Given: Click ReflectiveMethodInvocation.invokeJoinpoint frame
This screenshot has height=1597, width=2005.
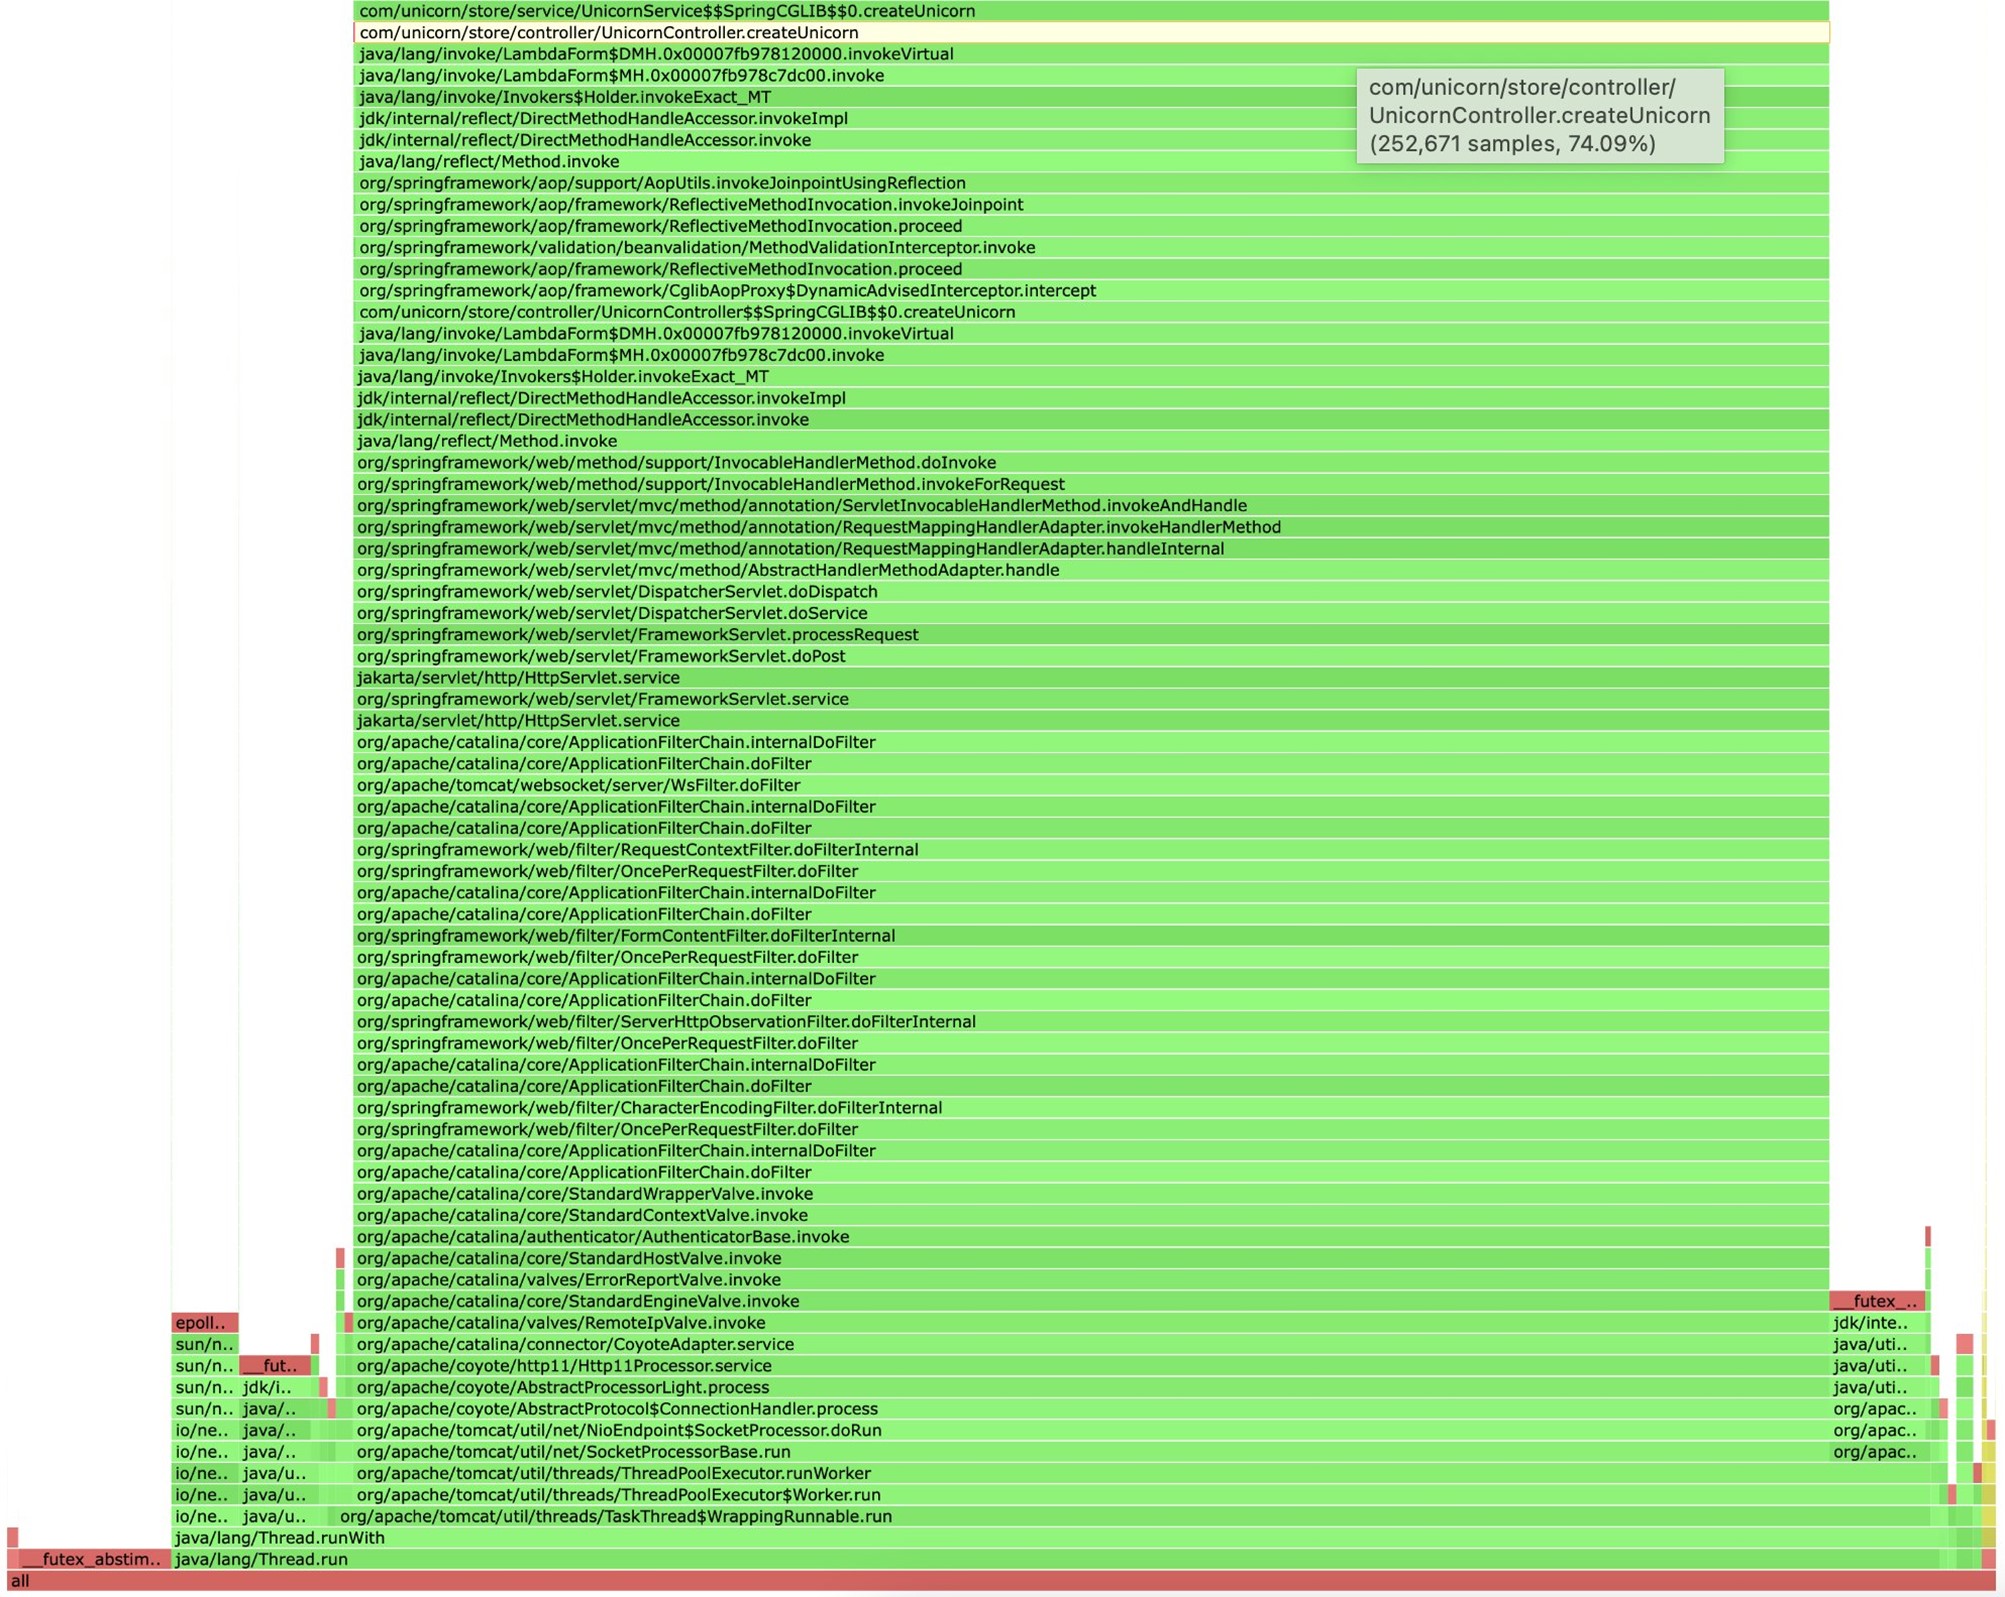Looking at the screenshot, I should click(1091, 205).
